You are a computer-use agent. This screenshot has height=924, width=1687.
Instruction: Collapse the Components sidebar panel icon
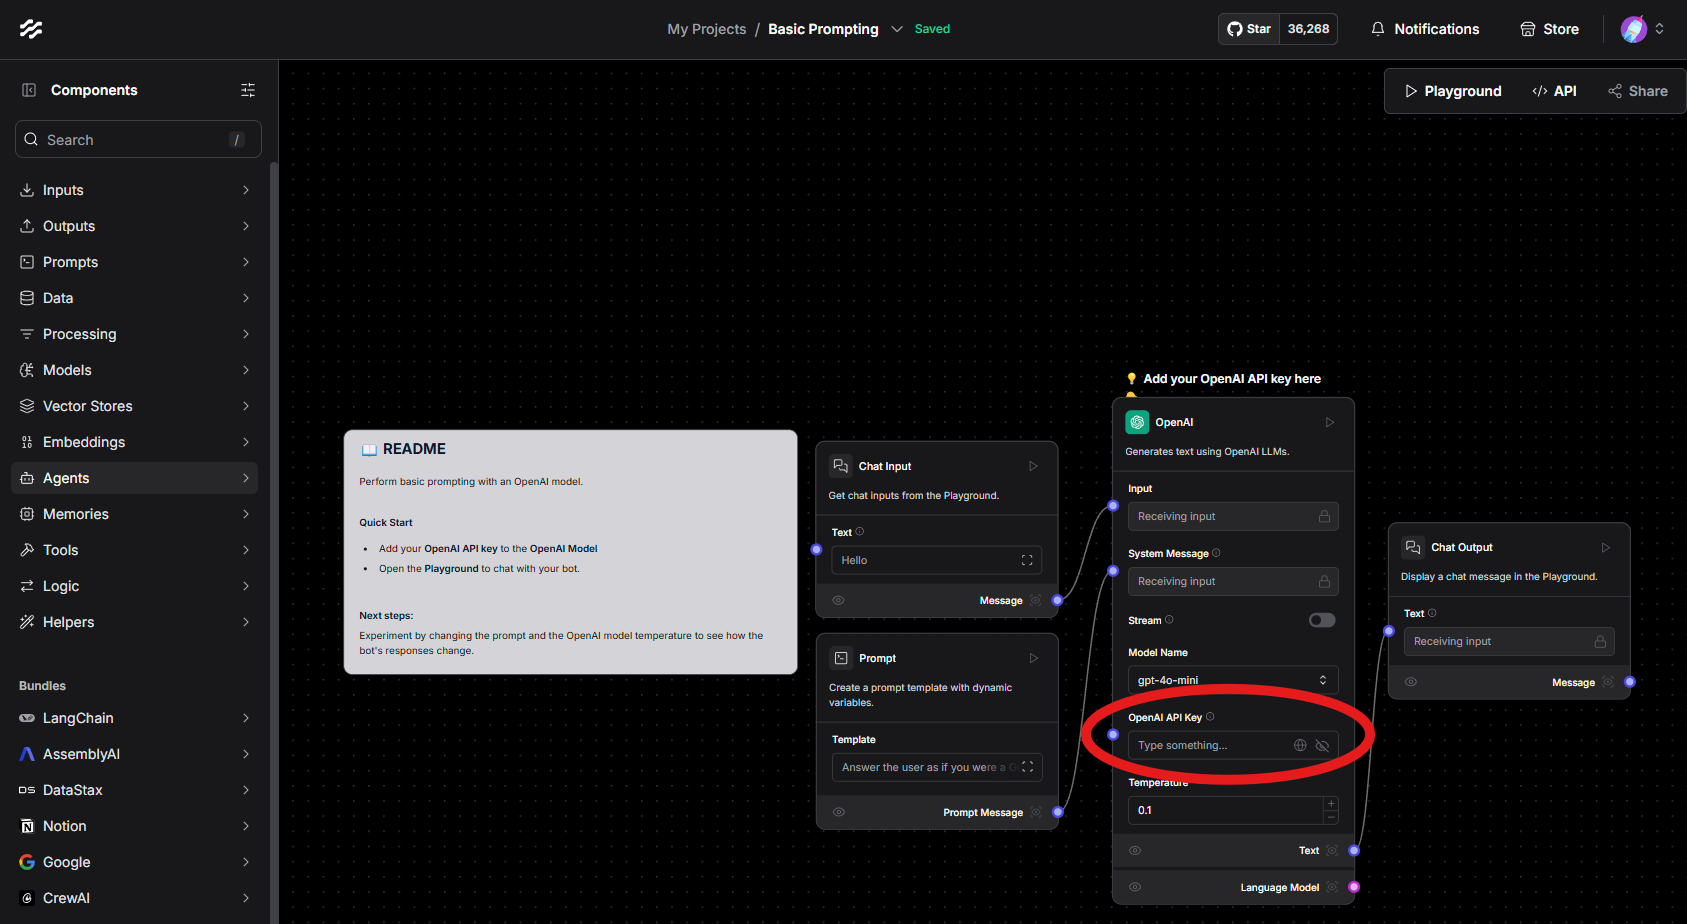coord(29,90)
